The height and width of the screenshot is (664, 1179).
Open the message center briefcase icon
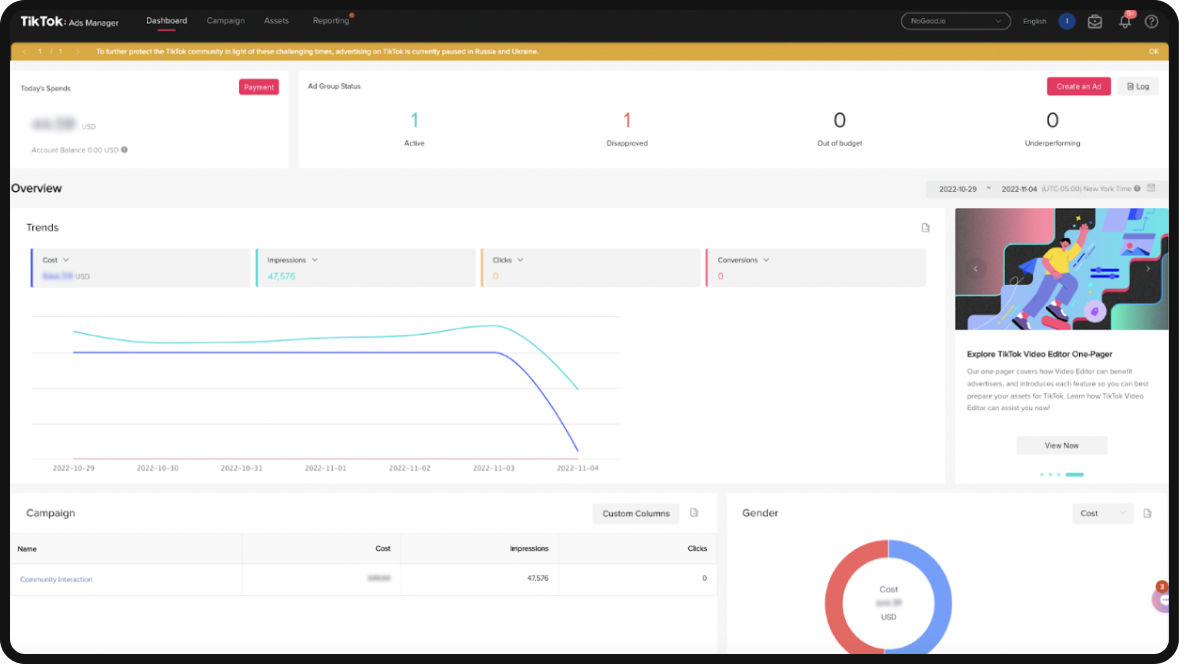coord(1096,20)
